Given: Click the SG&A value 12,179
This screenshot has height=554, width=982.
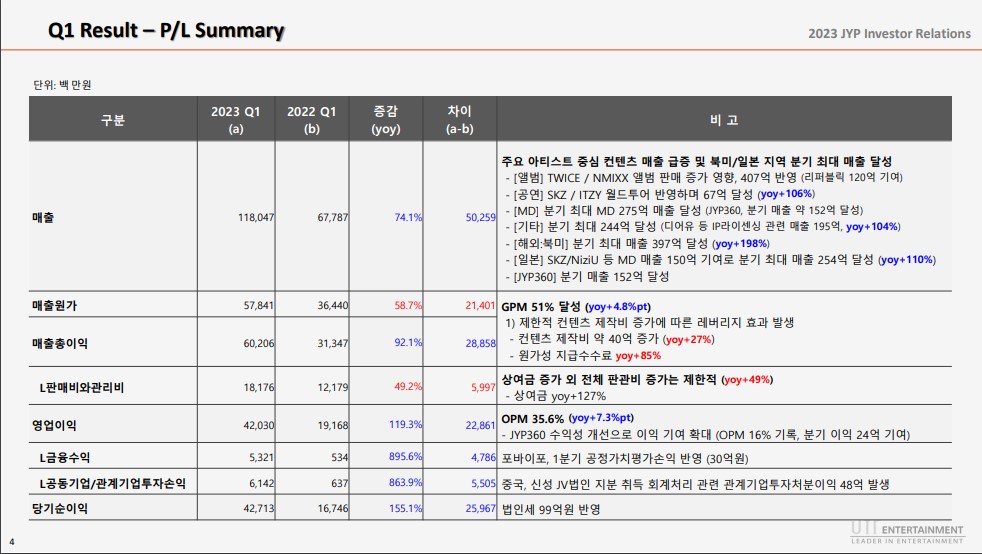Looking at the screenshot, I should [x=333, y=387].
